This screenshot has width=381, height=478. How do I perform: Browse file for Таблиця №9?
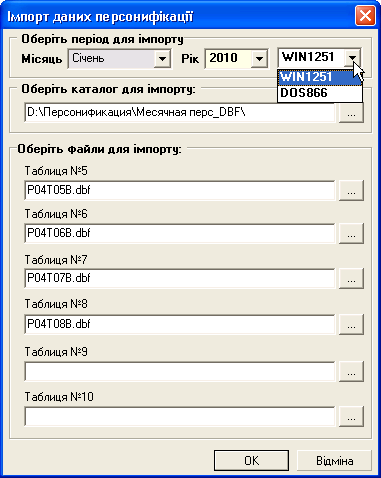tap(351, 372)
